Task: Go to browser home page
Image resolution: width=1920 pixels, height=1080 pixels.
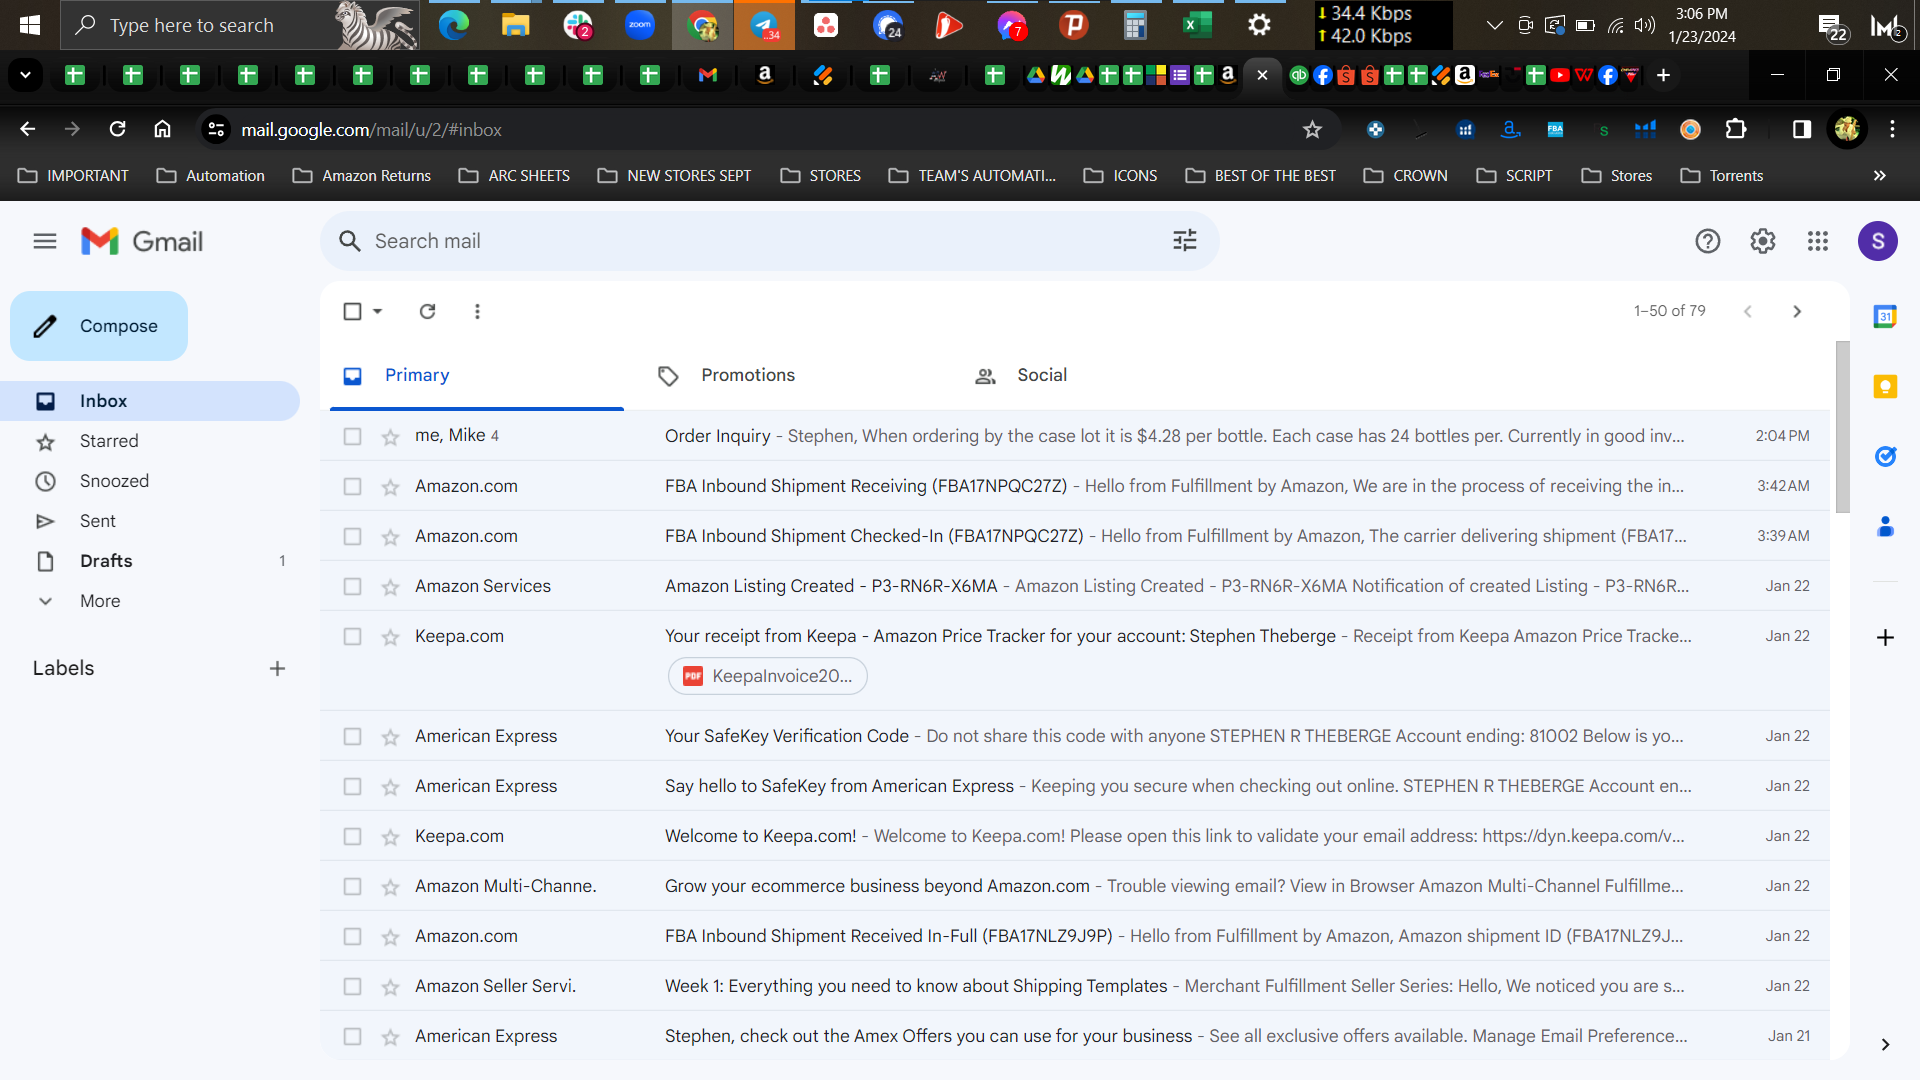Action: click(x=162, y=129)
